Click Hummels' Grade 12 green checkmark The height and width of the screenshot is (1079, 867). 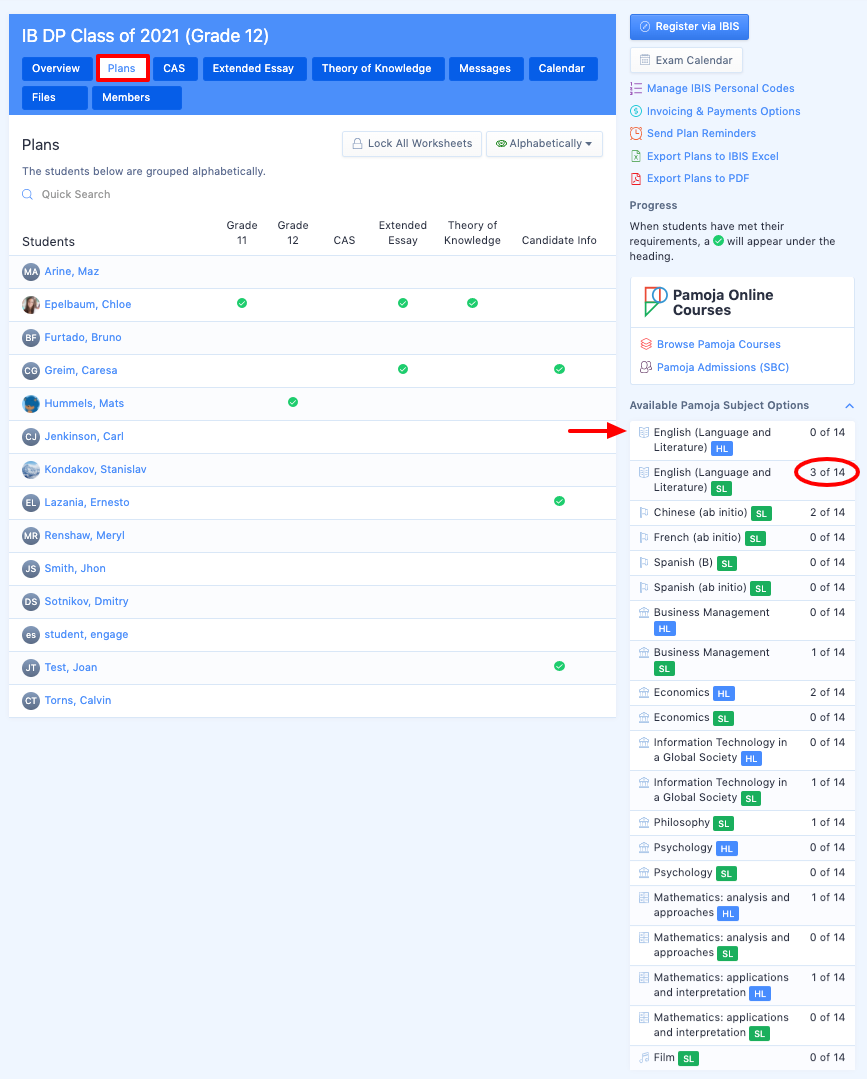[x=293, y=402]
